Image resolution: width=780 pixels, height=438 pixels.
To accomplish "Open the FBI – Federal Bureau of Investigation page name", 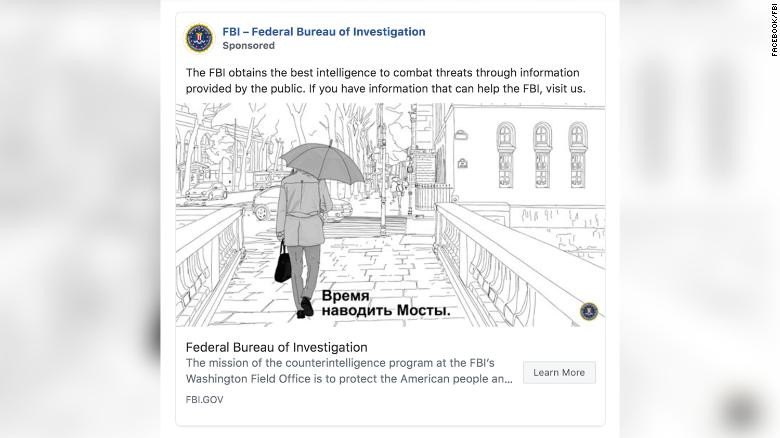I will point(323,32).
